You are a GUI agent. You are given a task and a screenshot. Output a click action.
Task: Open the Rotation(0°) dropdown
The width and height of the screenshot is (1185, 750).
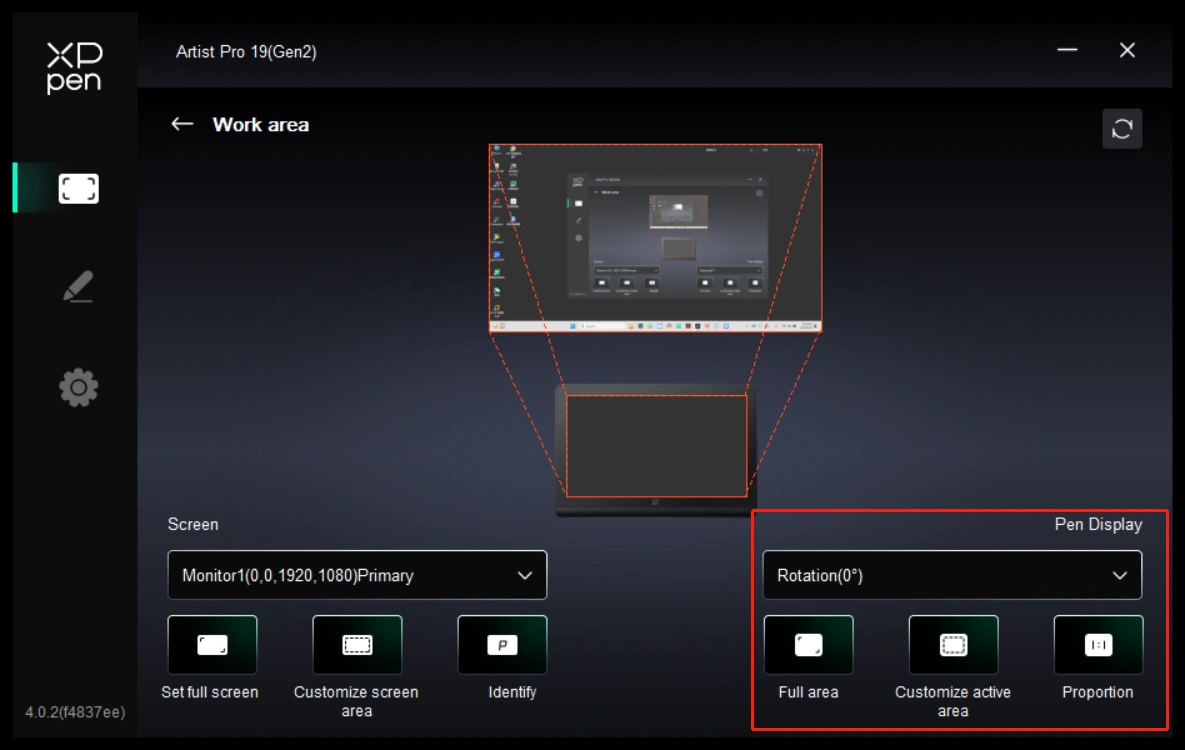click(952, 575)
